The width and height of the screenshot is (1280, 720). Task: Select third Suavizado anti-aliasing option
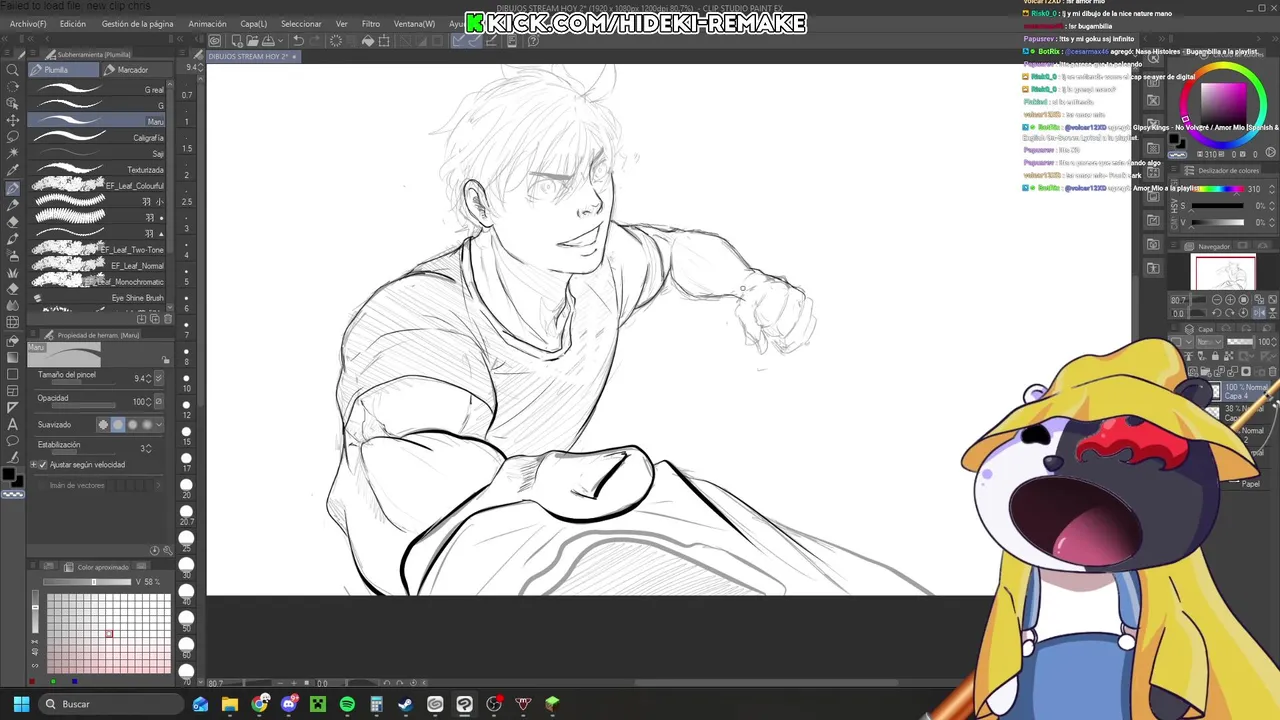tap(132, 425)
